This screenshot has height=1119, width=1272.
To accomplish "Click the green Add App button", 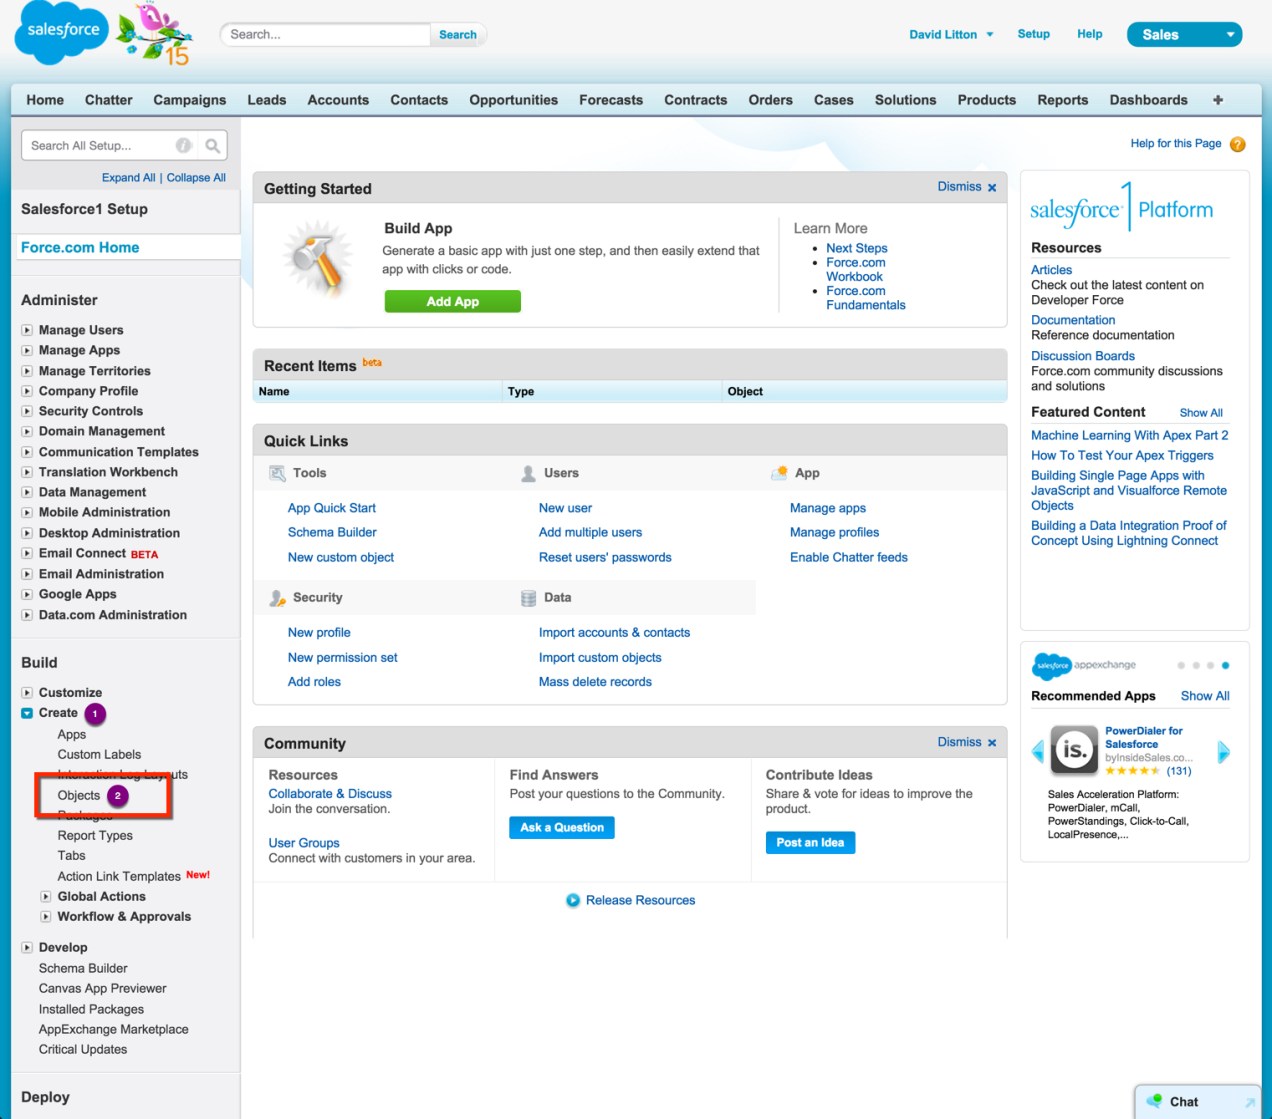I will [452, 301].
